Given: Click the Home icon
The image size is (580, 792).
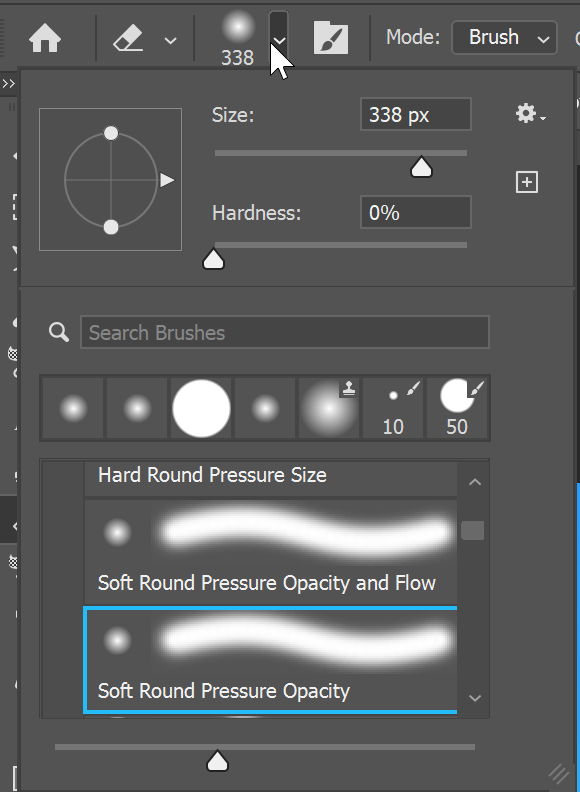Looking at the screenshot, I should point(45,38).
